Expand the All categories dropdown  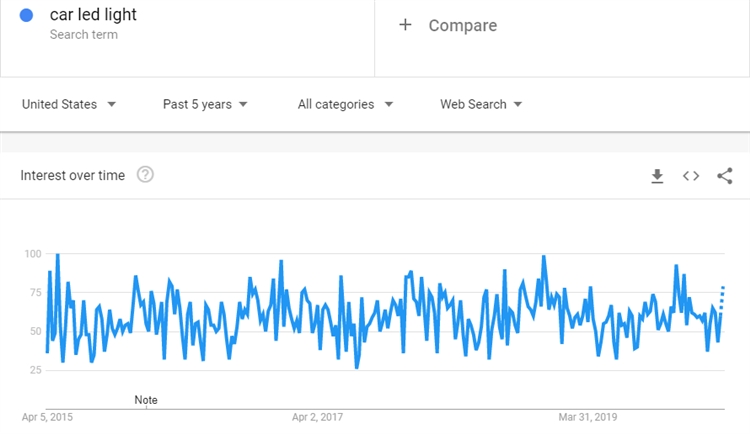[x=345, y=104]
